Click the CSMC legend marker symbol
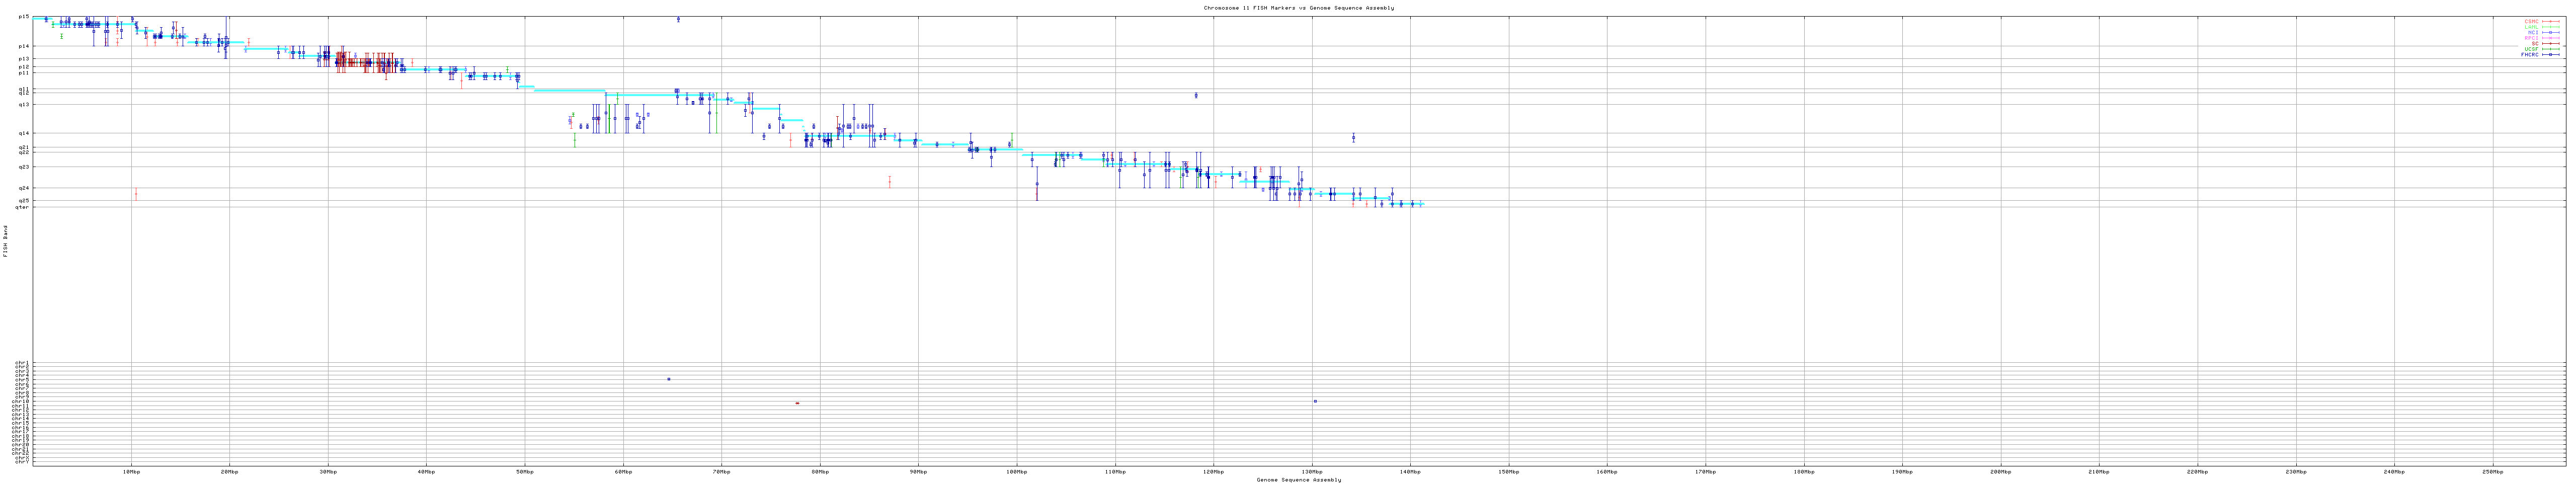The image size is (2576, 483). [x=2550, y=21]
